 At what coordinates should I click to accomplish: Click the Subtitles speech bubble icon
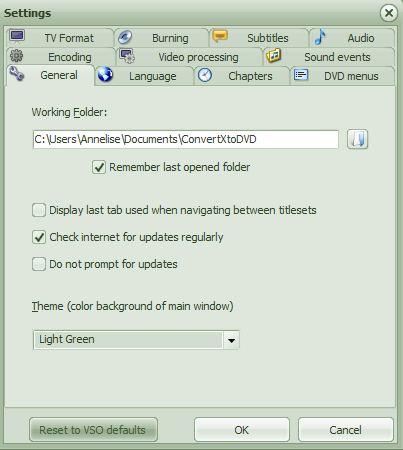(220, 36)
